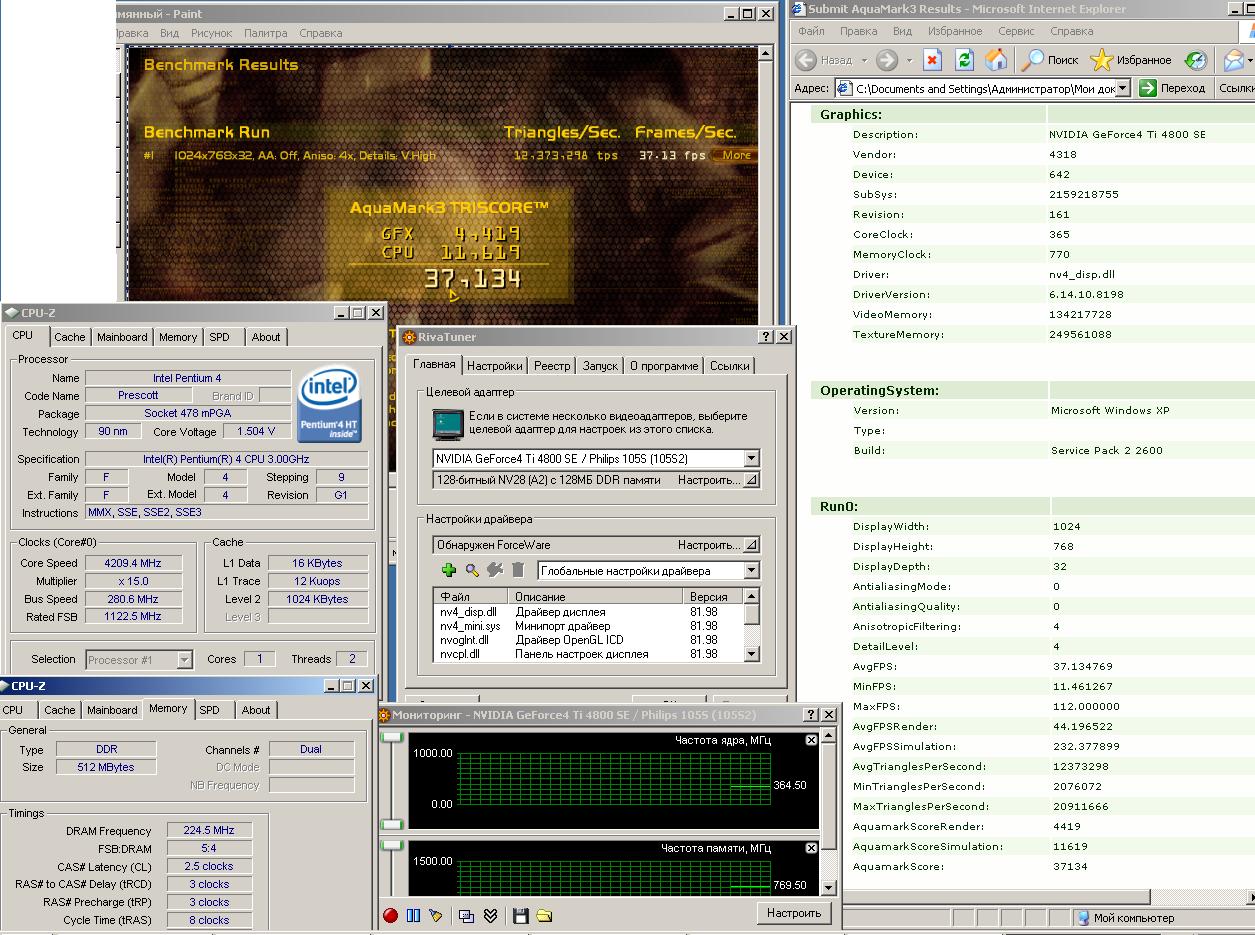Image resolution: width=1255 pixels, height=935 pixels.
Task: Open the Глобальные настройки драйвера dropdown
Action: 751,571
